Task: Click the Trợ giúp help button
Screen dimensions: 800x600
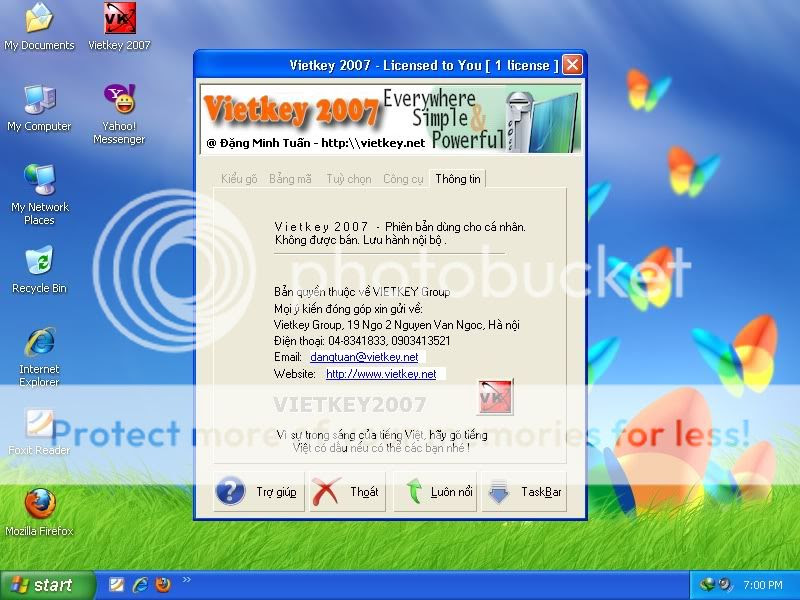Action: coord(259,492)
